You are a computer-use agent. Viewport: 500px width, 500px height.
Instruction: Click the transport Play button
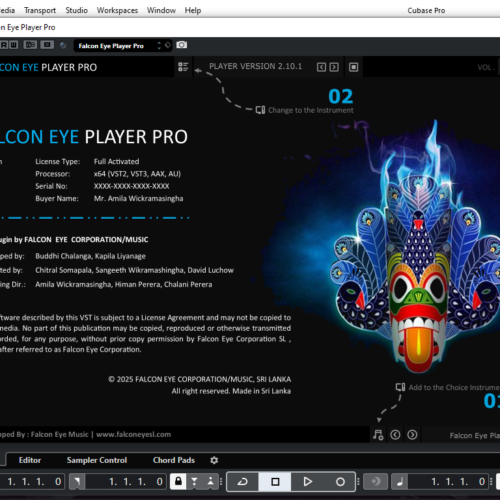point(307,482)
